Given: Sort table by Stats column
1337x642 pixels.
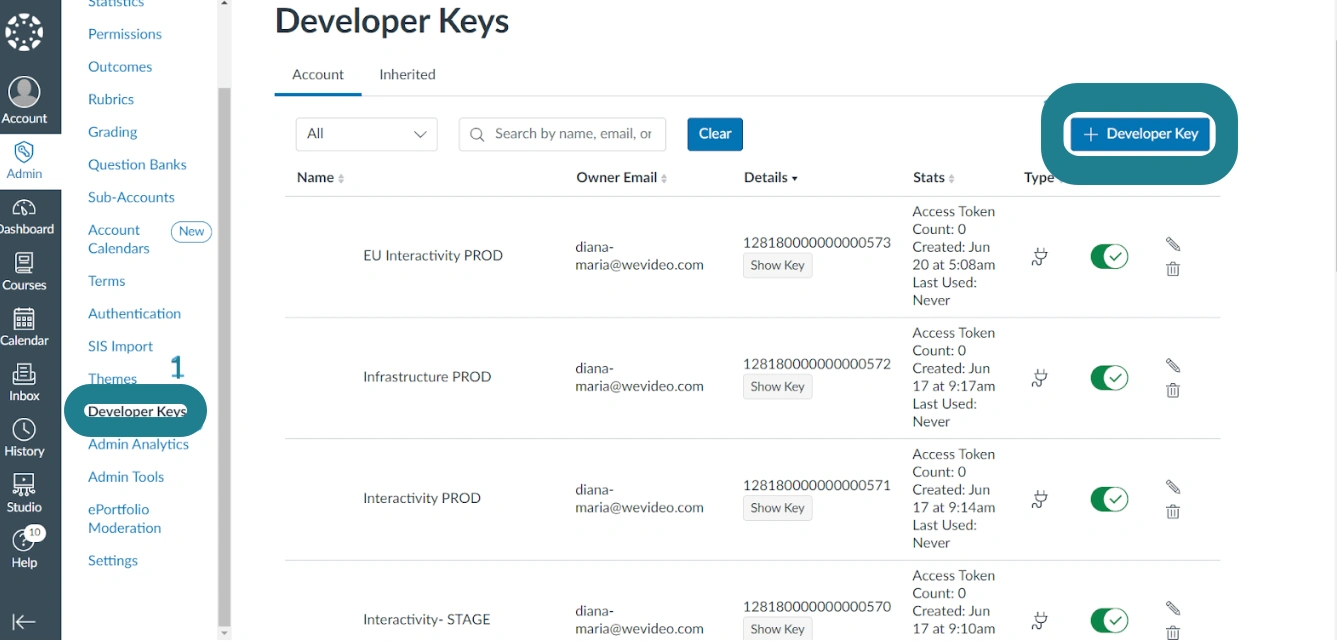Looking at the screenshot, I should coord(933,177).
